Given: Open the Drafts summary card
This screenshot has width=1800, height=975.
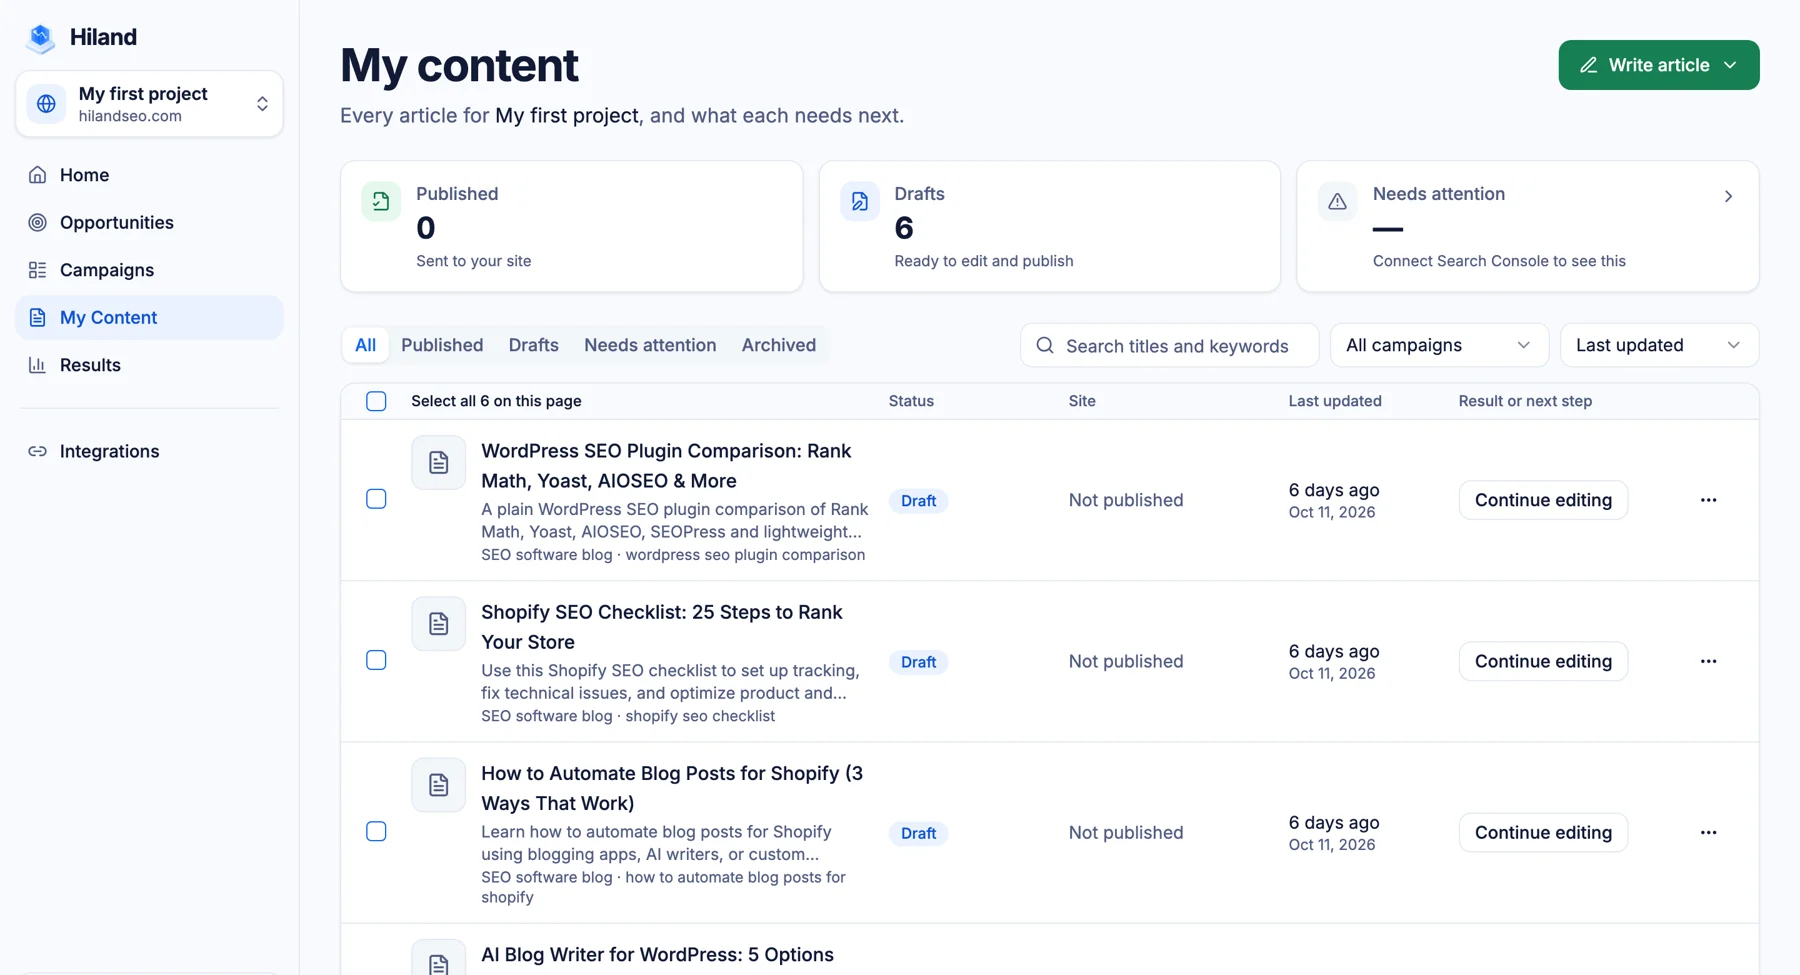Looking at the screenshot, I should [1050, 227].
